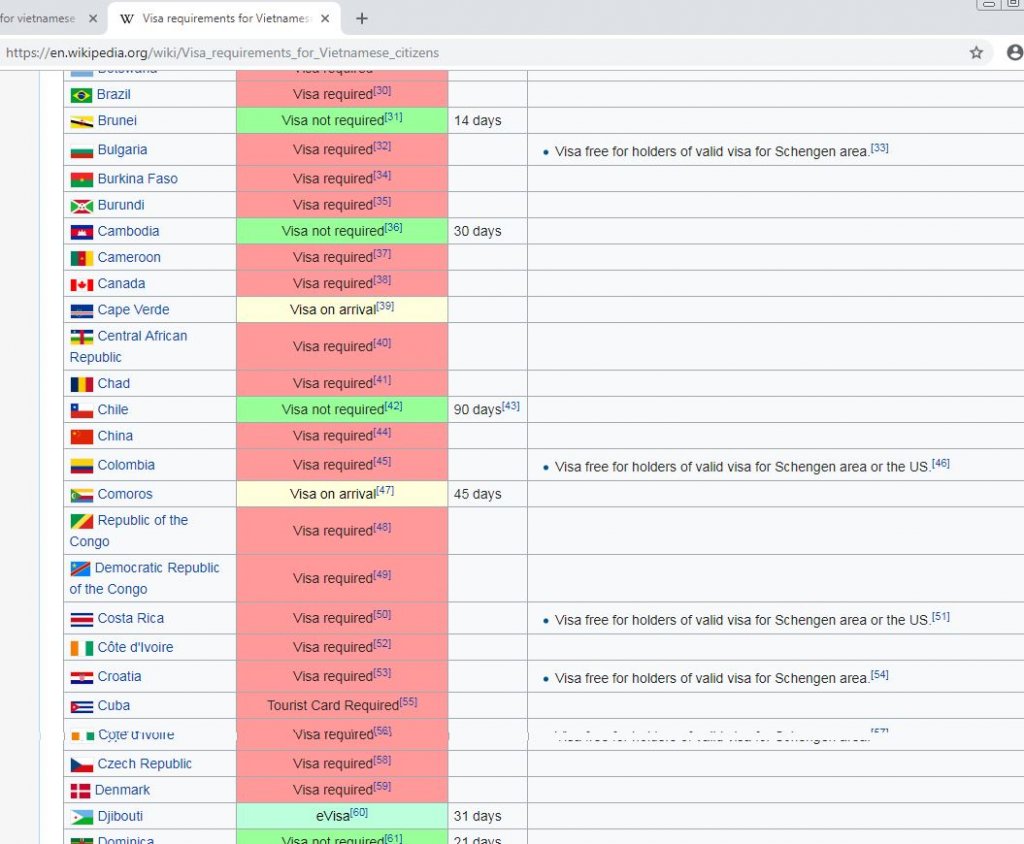This screenshot has height=844, width=1024.
Task: Click the Cambodia flag icon
Action: pyautogui.click(x=82, y=233)
